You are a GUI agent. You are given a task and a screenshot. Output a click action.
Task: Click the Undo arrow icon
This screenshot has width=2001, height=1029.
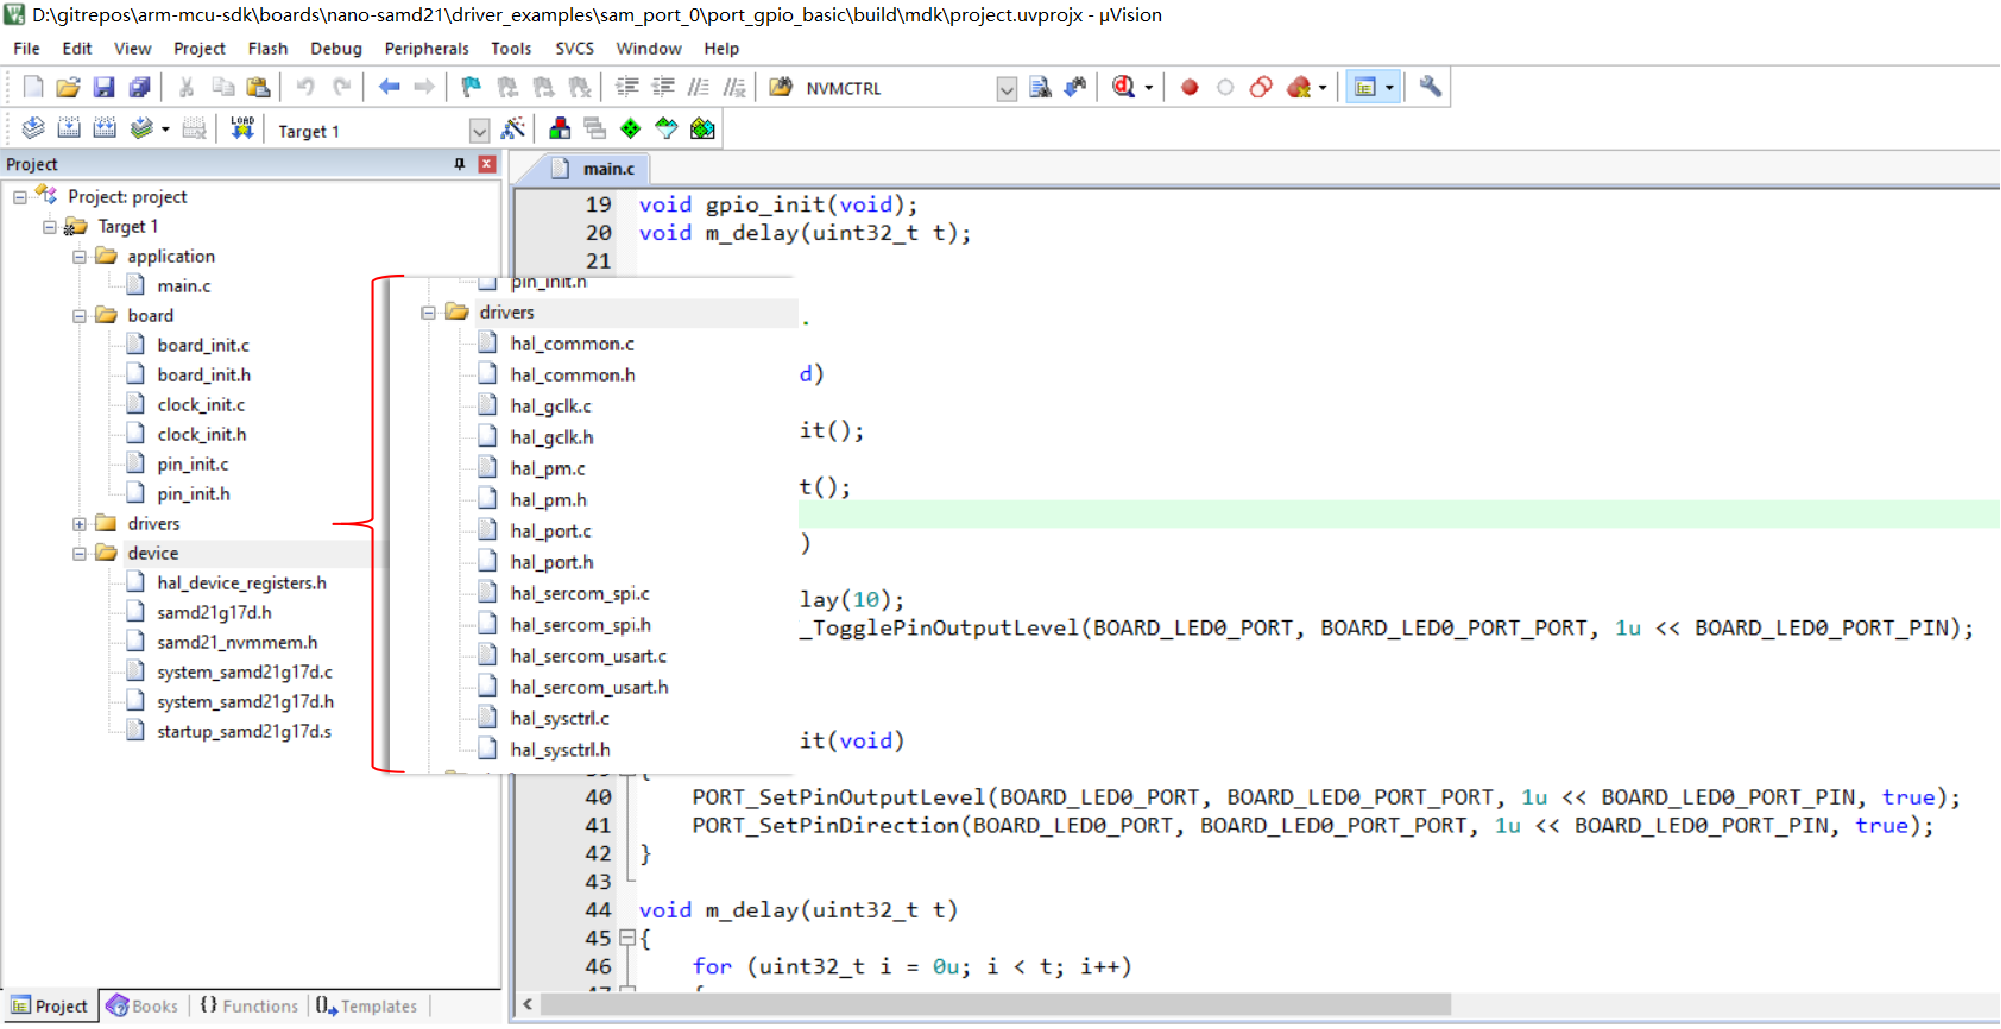tap(306, 88)
